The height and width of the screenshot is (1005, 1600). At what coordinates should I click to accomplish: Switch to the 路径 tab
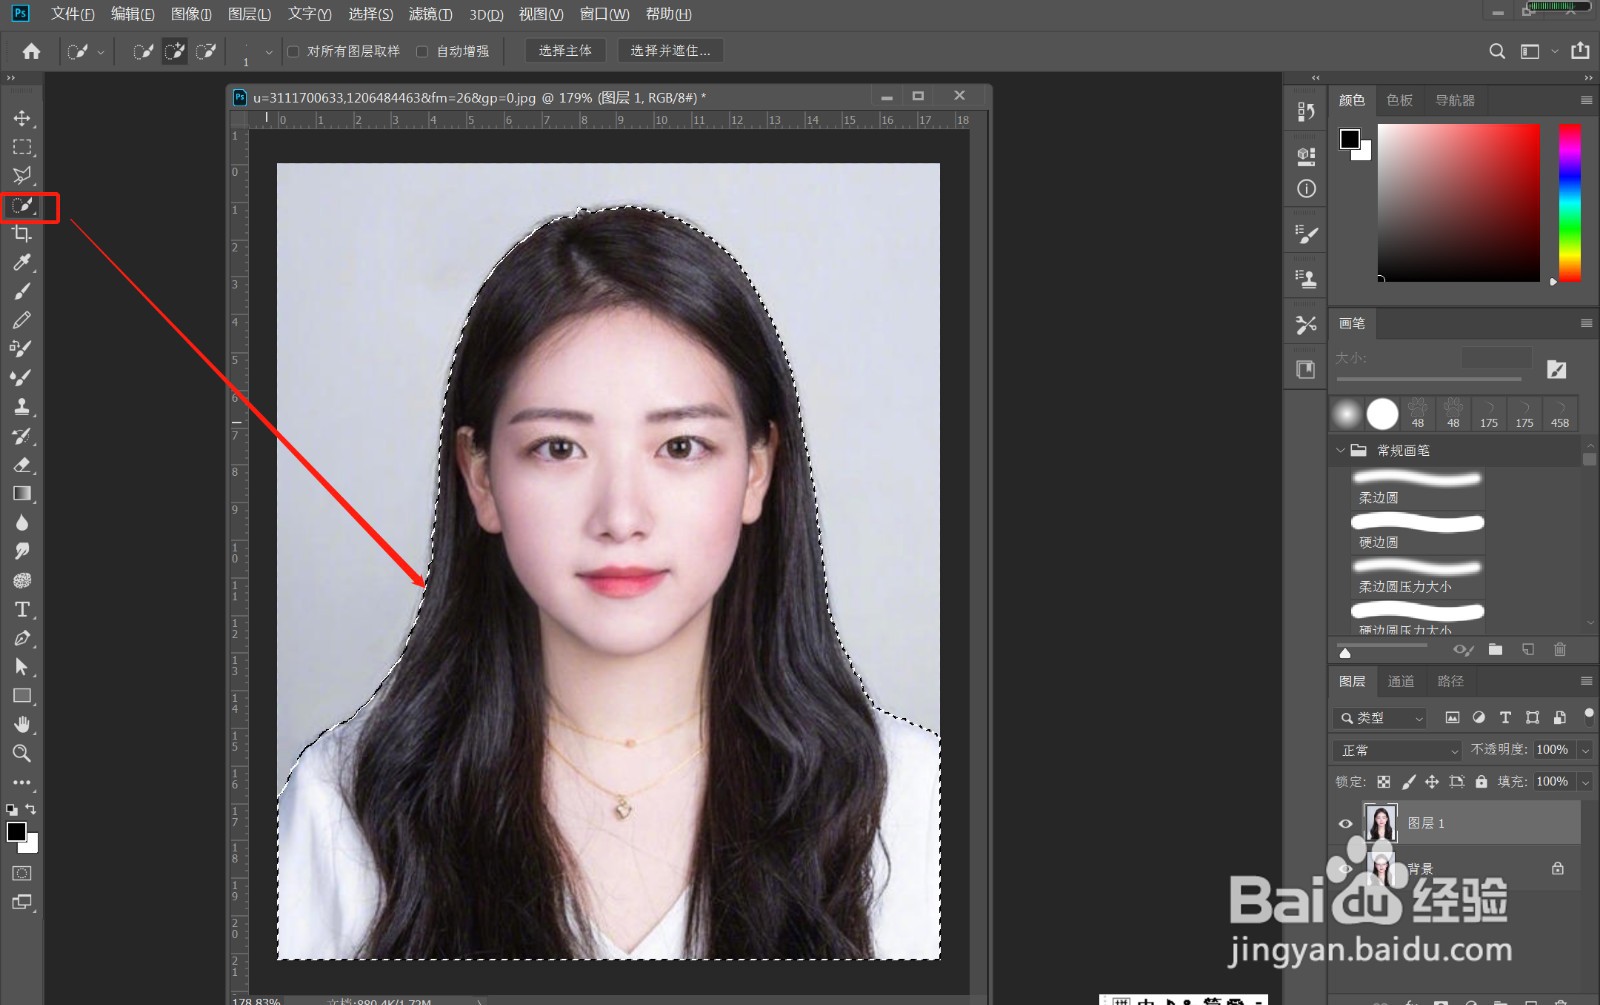(1450, 681)
